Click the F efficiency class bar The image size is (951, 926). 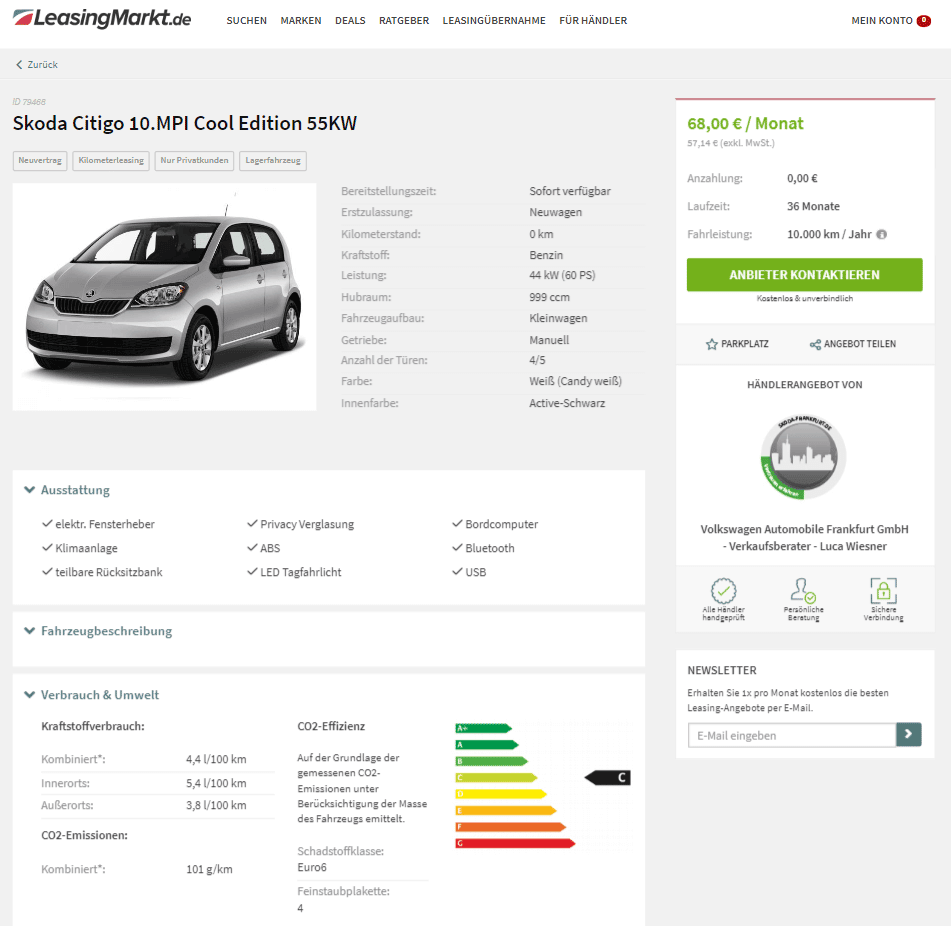(x=511, y=827)
